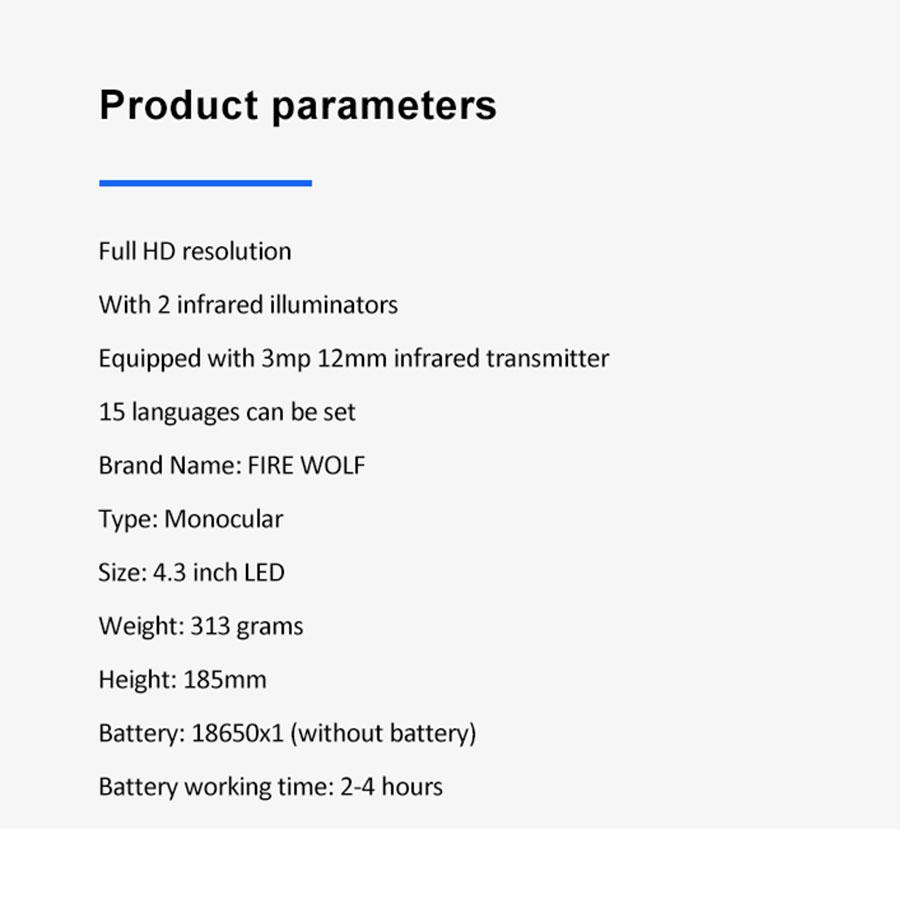Click the "Product parameters" heading
Image resolution: width=900 pixels, height=900 pixels.
(x=297, y=105)
